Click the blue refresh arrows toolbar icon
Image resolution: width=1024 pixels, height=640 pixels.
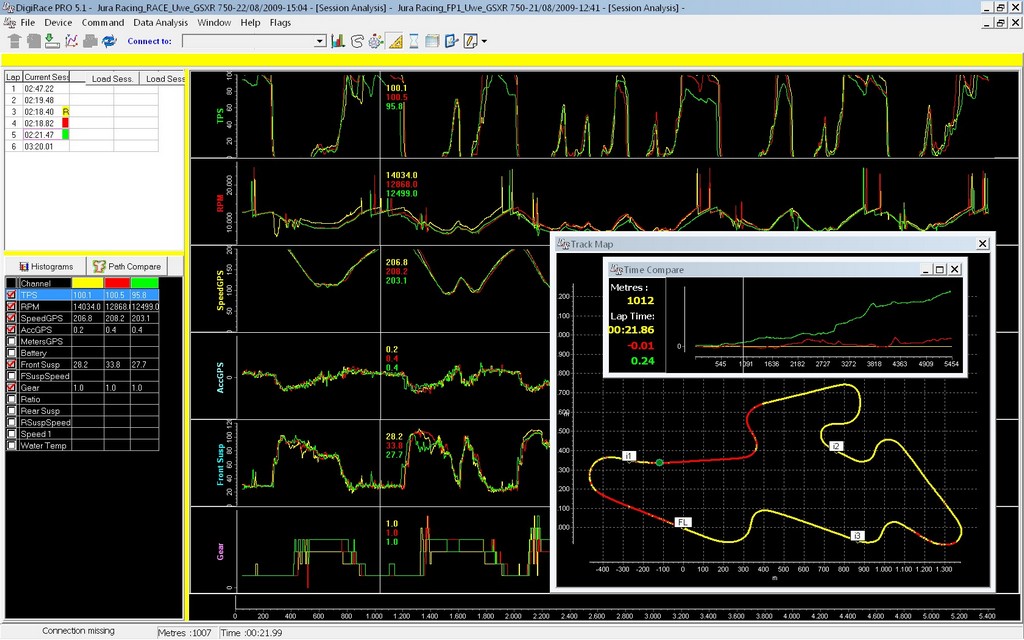tap(109, 41)
